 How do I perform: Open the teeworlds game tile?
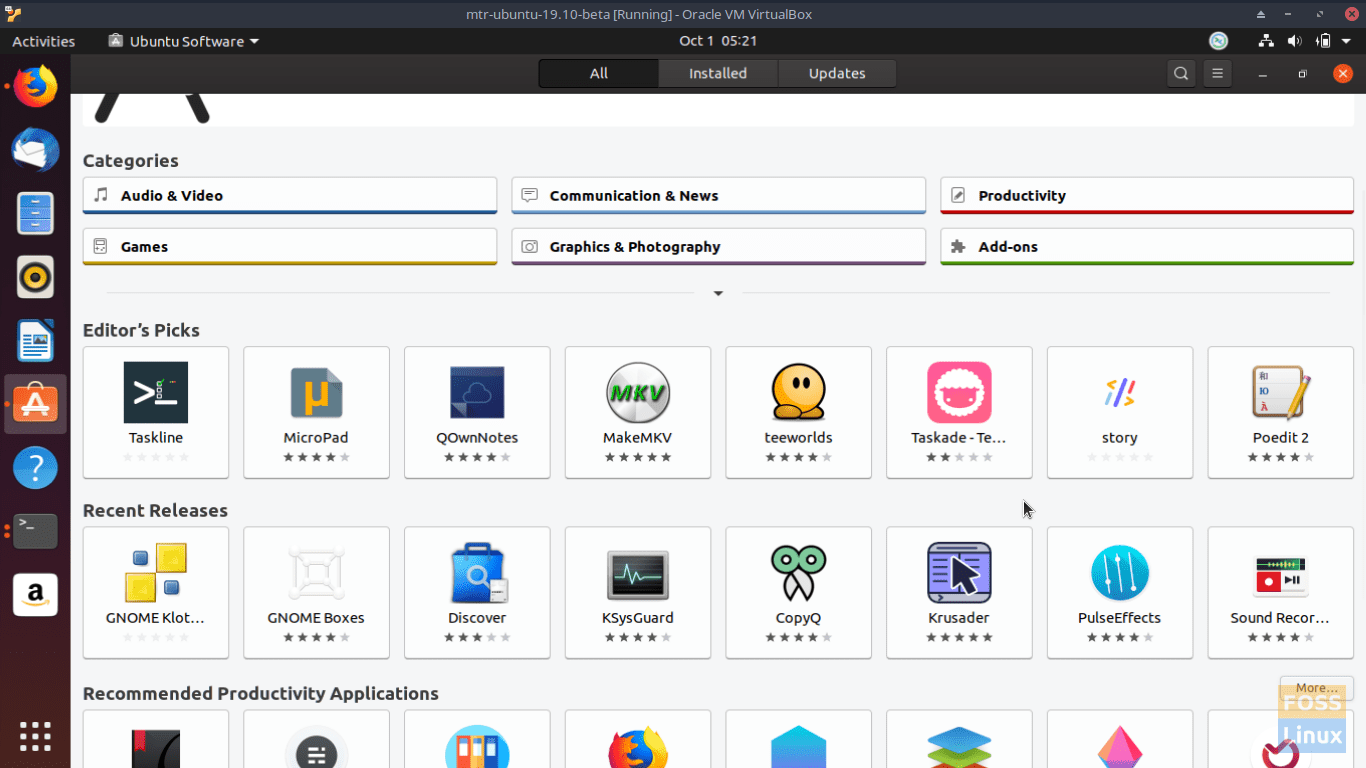coord(798,412)
